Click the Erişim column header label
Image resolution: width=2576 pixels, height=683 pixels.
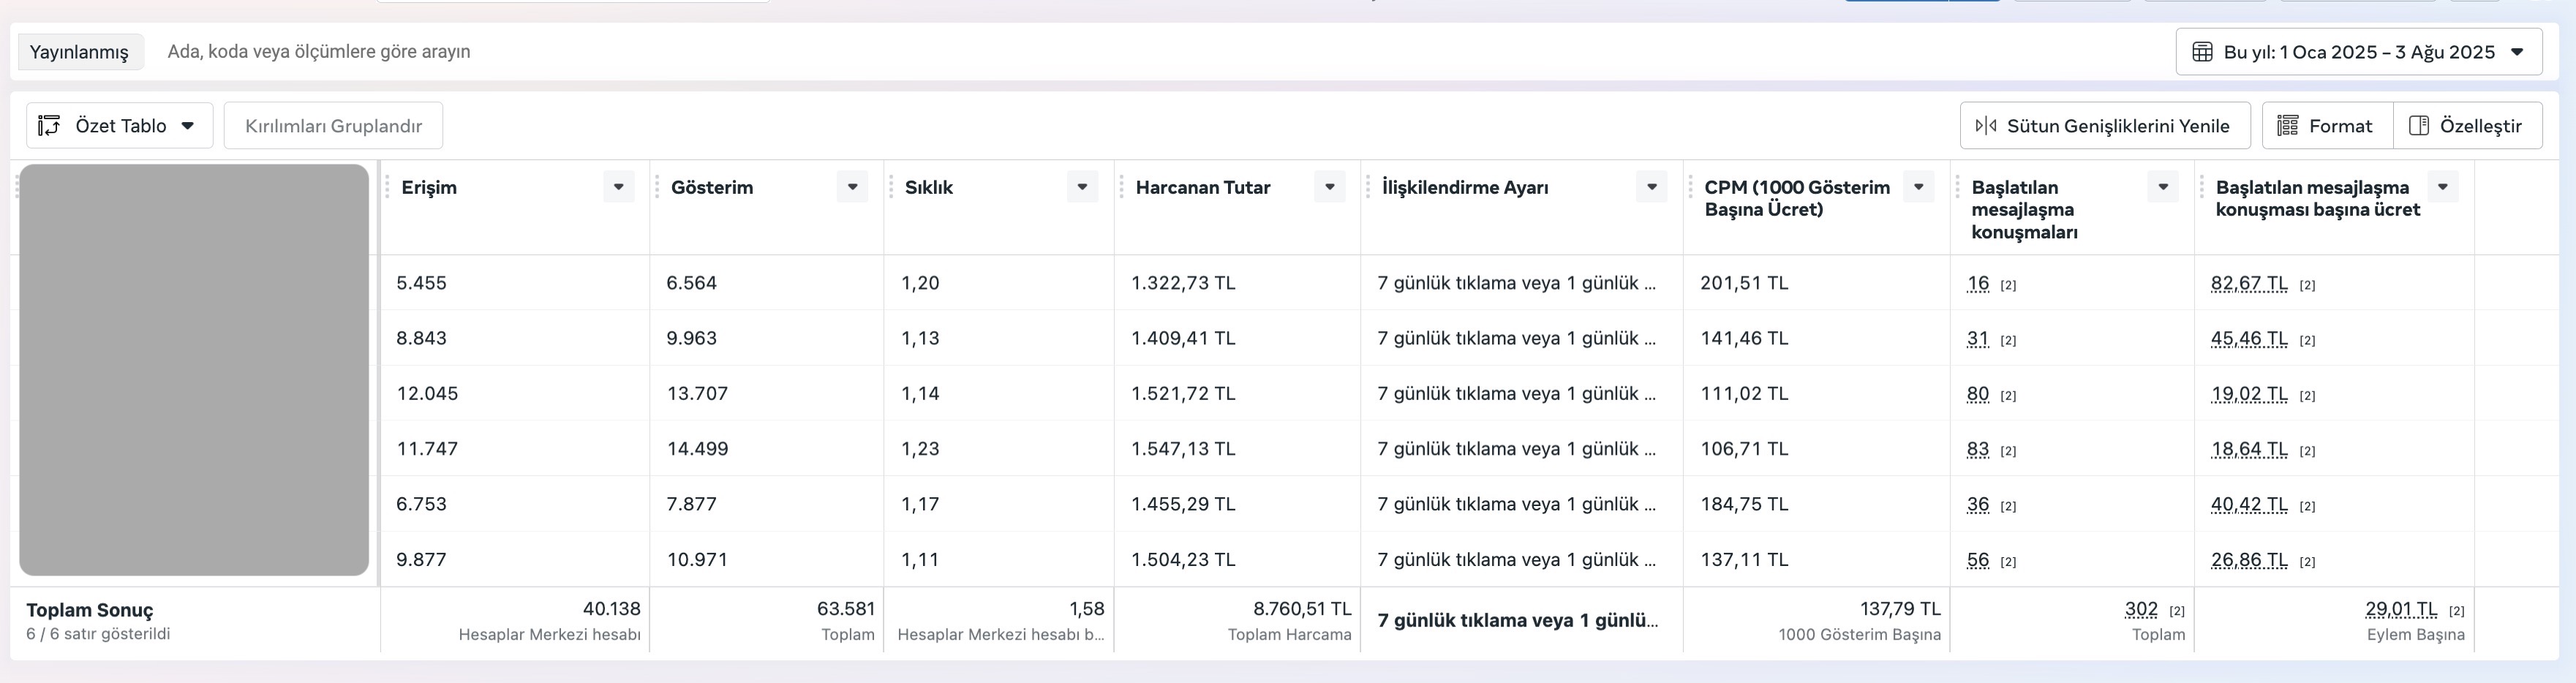[429, 187]
